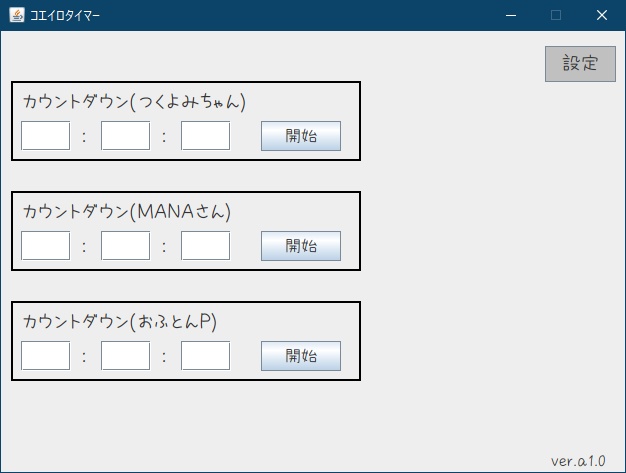Start the MANAさん countdown timer
The image size is (626, 473).
[x=301, y=246]
